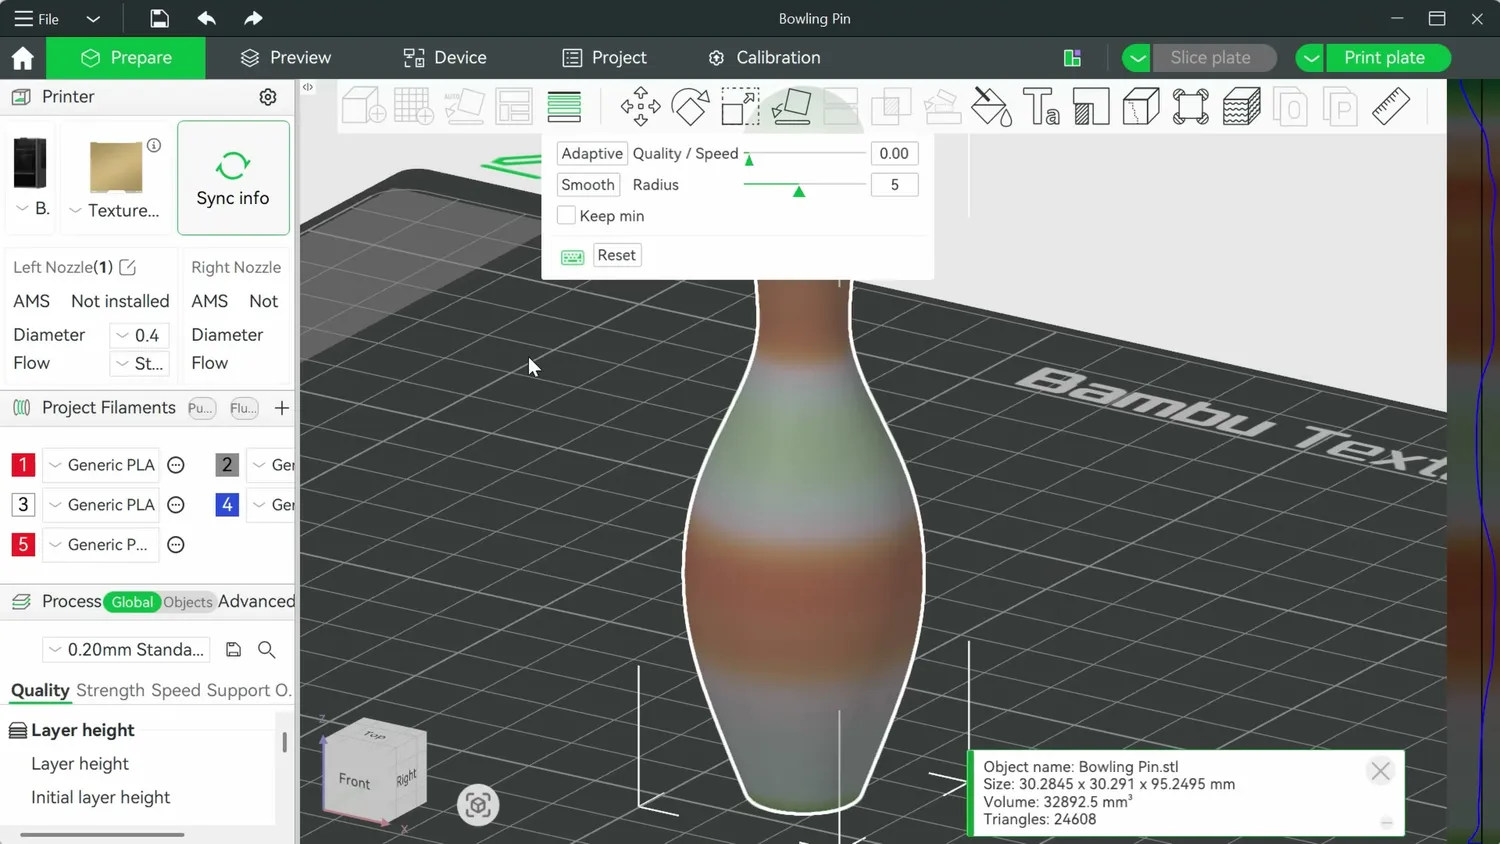Open the Speed settings tab
This screenshot has width=1500, height=844.
pyautogui.click(x=176, y=690)
